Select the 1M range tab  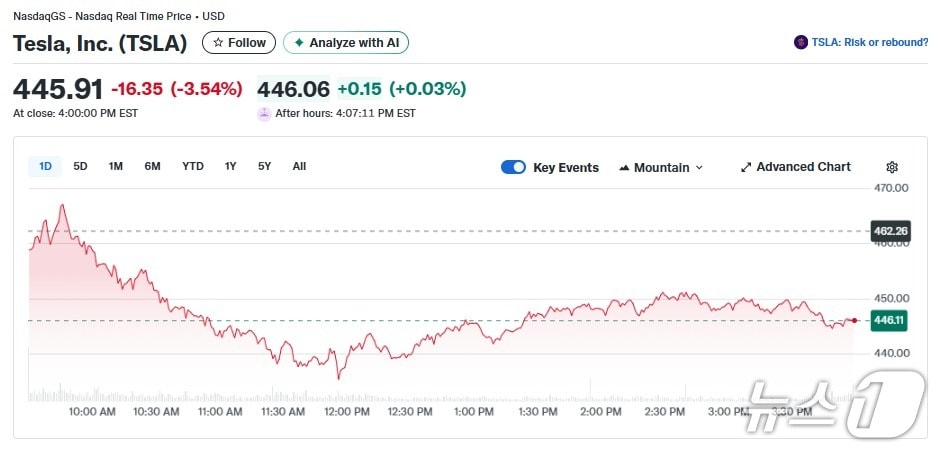coord(116,166)
